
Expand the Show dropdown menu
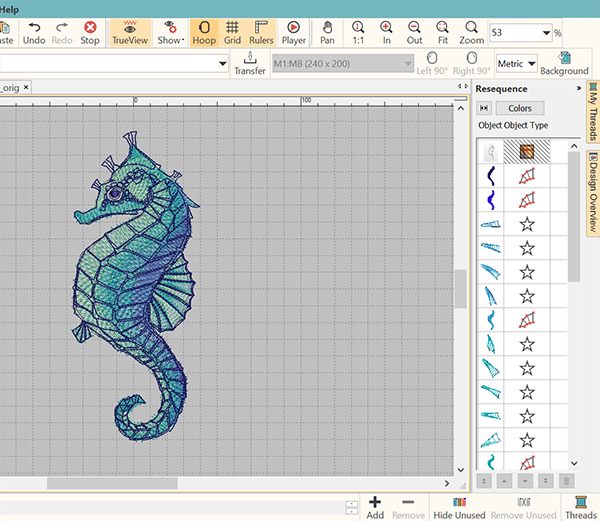[170, 31]
